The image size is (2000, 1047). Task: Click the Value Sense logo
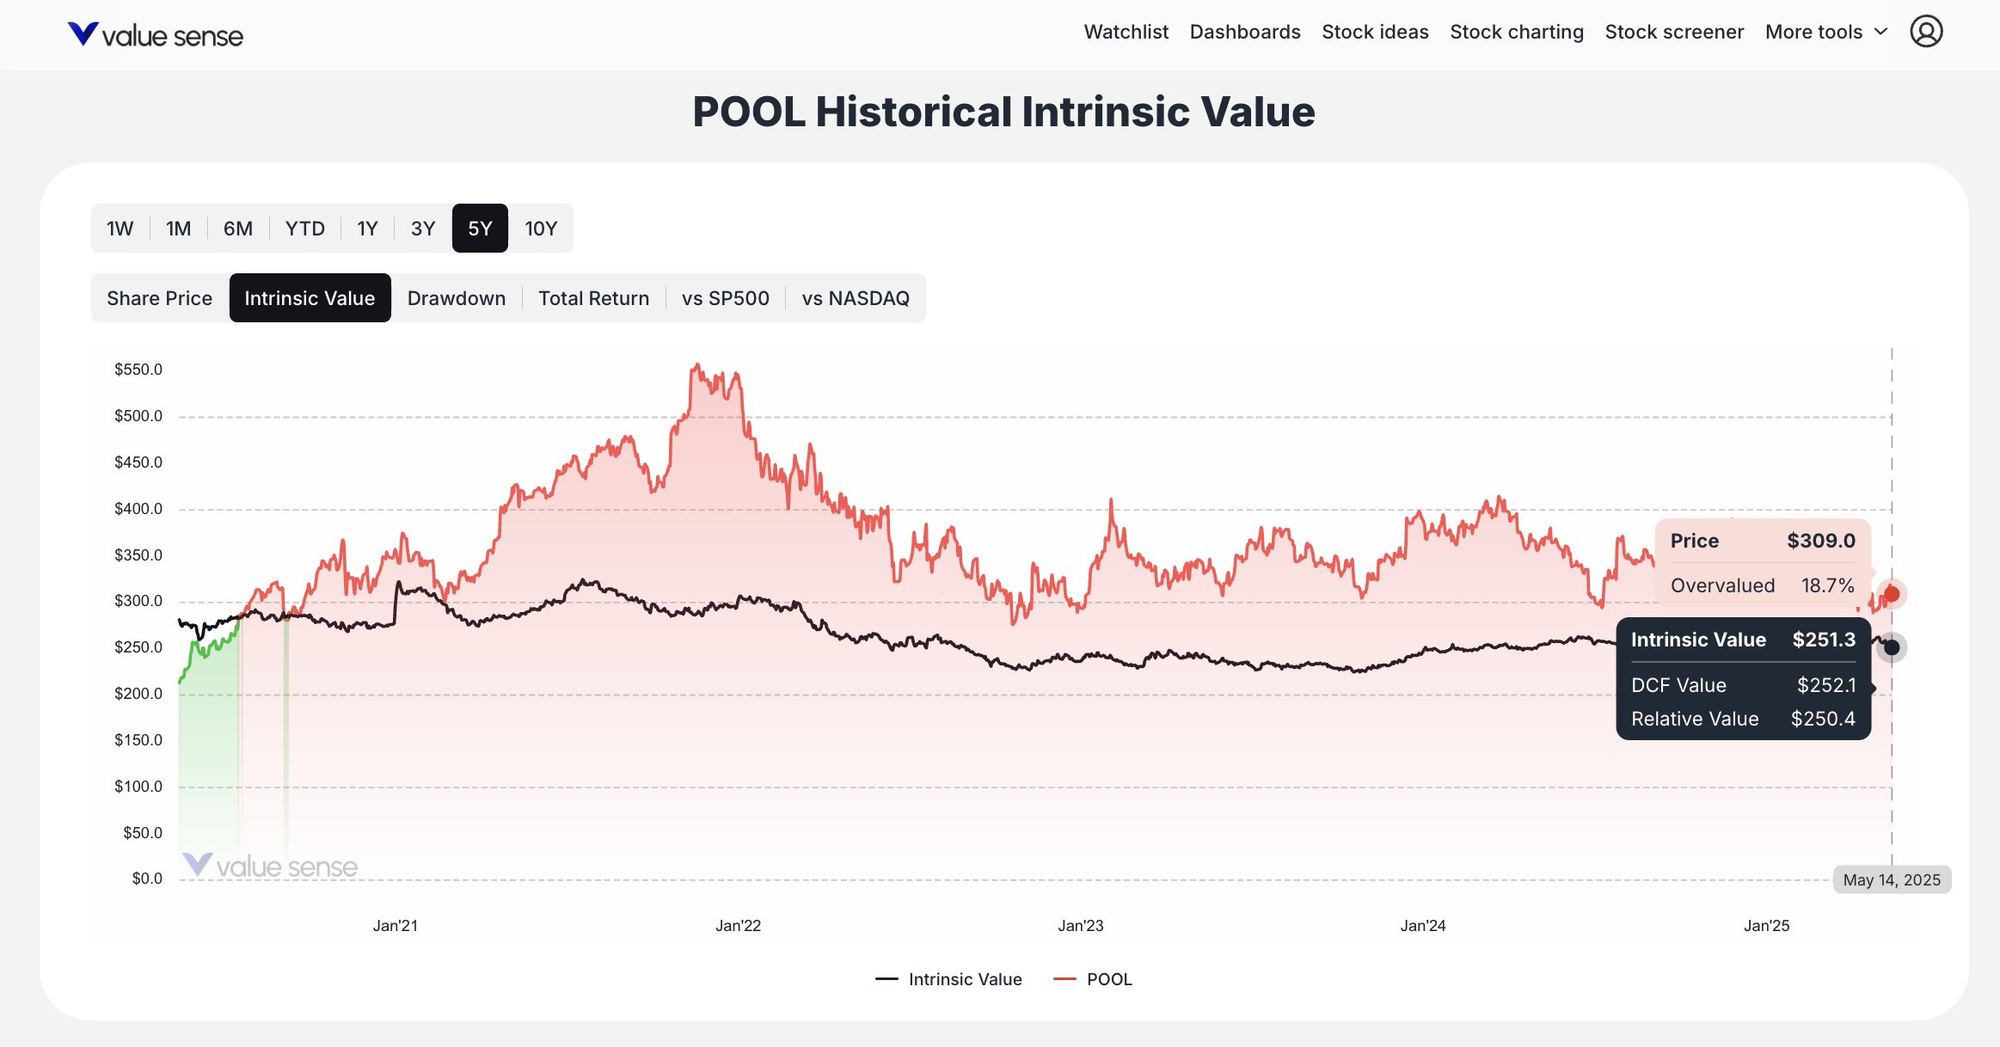(155, 34)
